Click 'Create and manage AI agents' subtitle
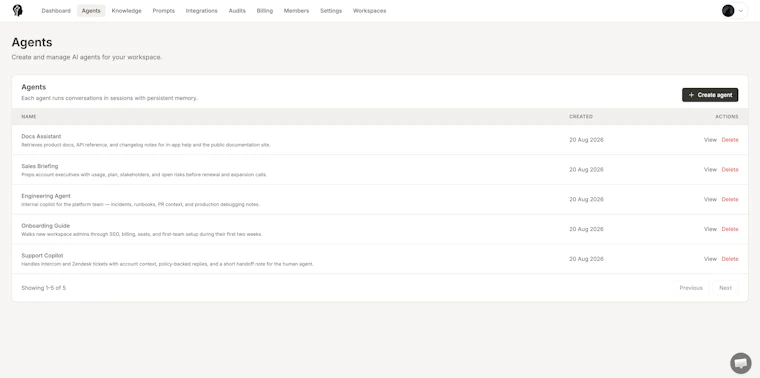The image size is (760, 378). coord(87,57)
